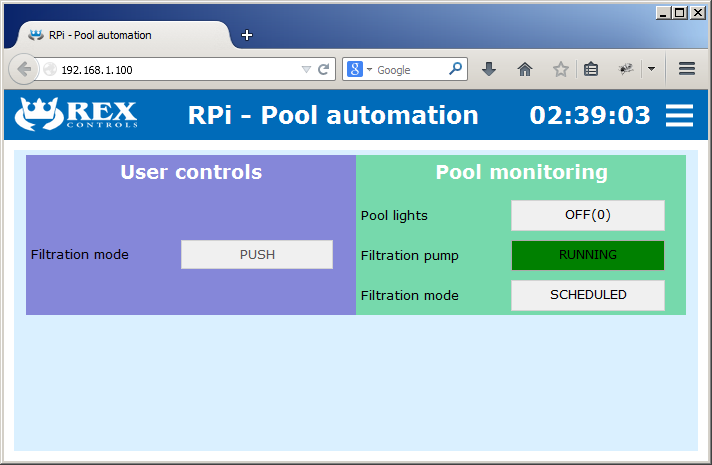Click the Pool lights OFF(0) indicator
712x465 pixels.
tap(587, 215)
